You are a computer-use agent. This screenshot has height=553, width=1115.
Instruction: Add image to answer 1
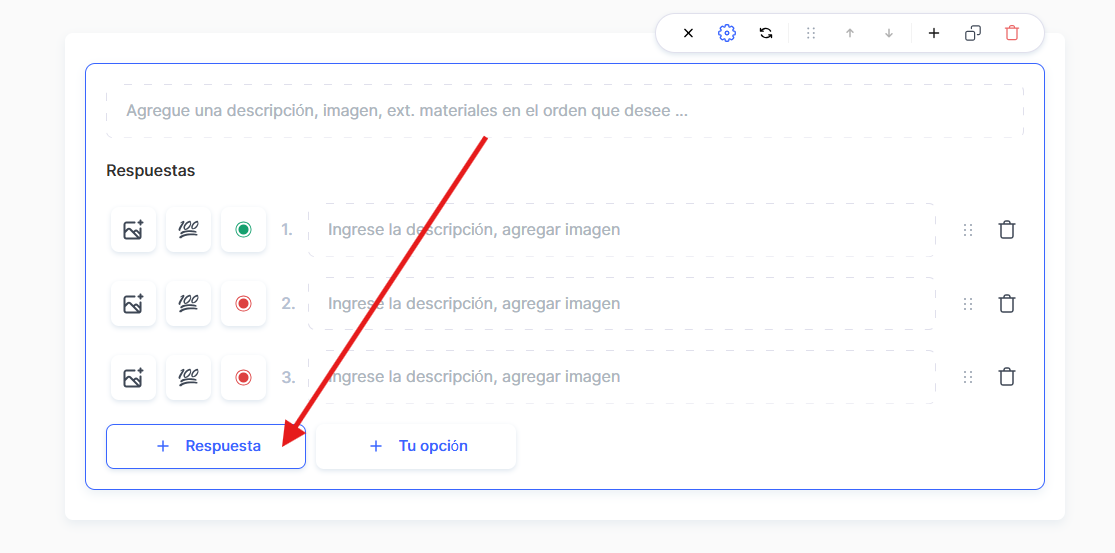pos(134,230)
